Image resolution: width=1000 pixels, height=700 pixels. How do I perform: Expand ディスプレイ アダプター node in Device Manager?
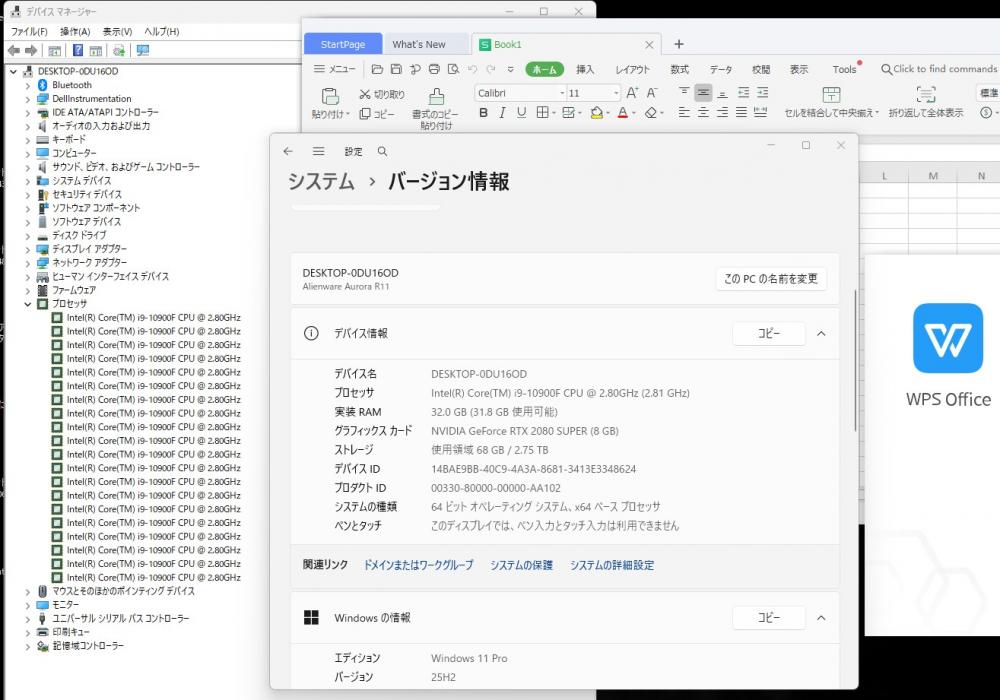pyautogui.click(x=27, y=249)
